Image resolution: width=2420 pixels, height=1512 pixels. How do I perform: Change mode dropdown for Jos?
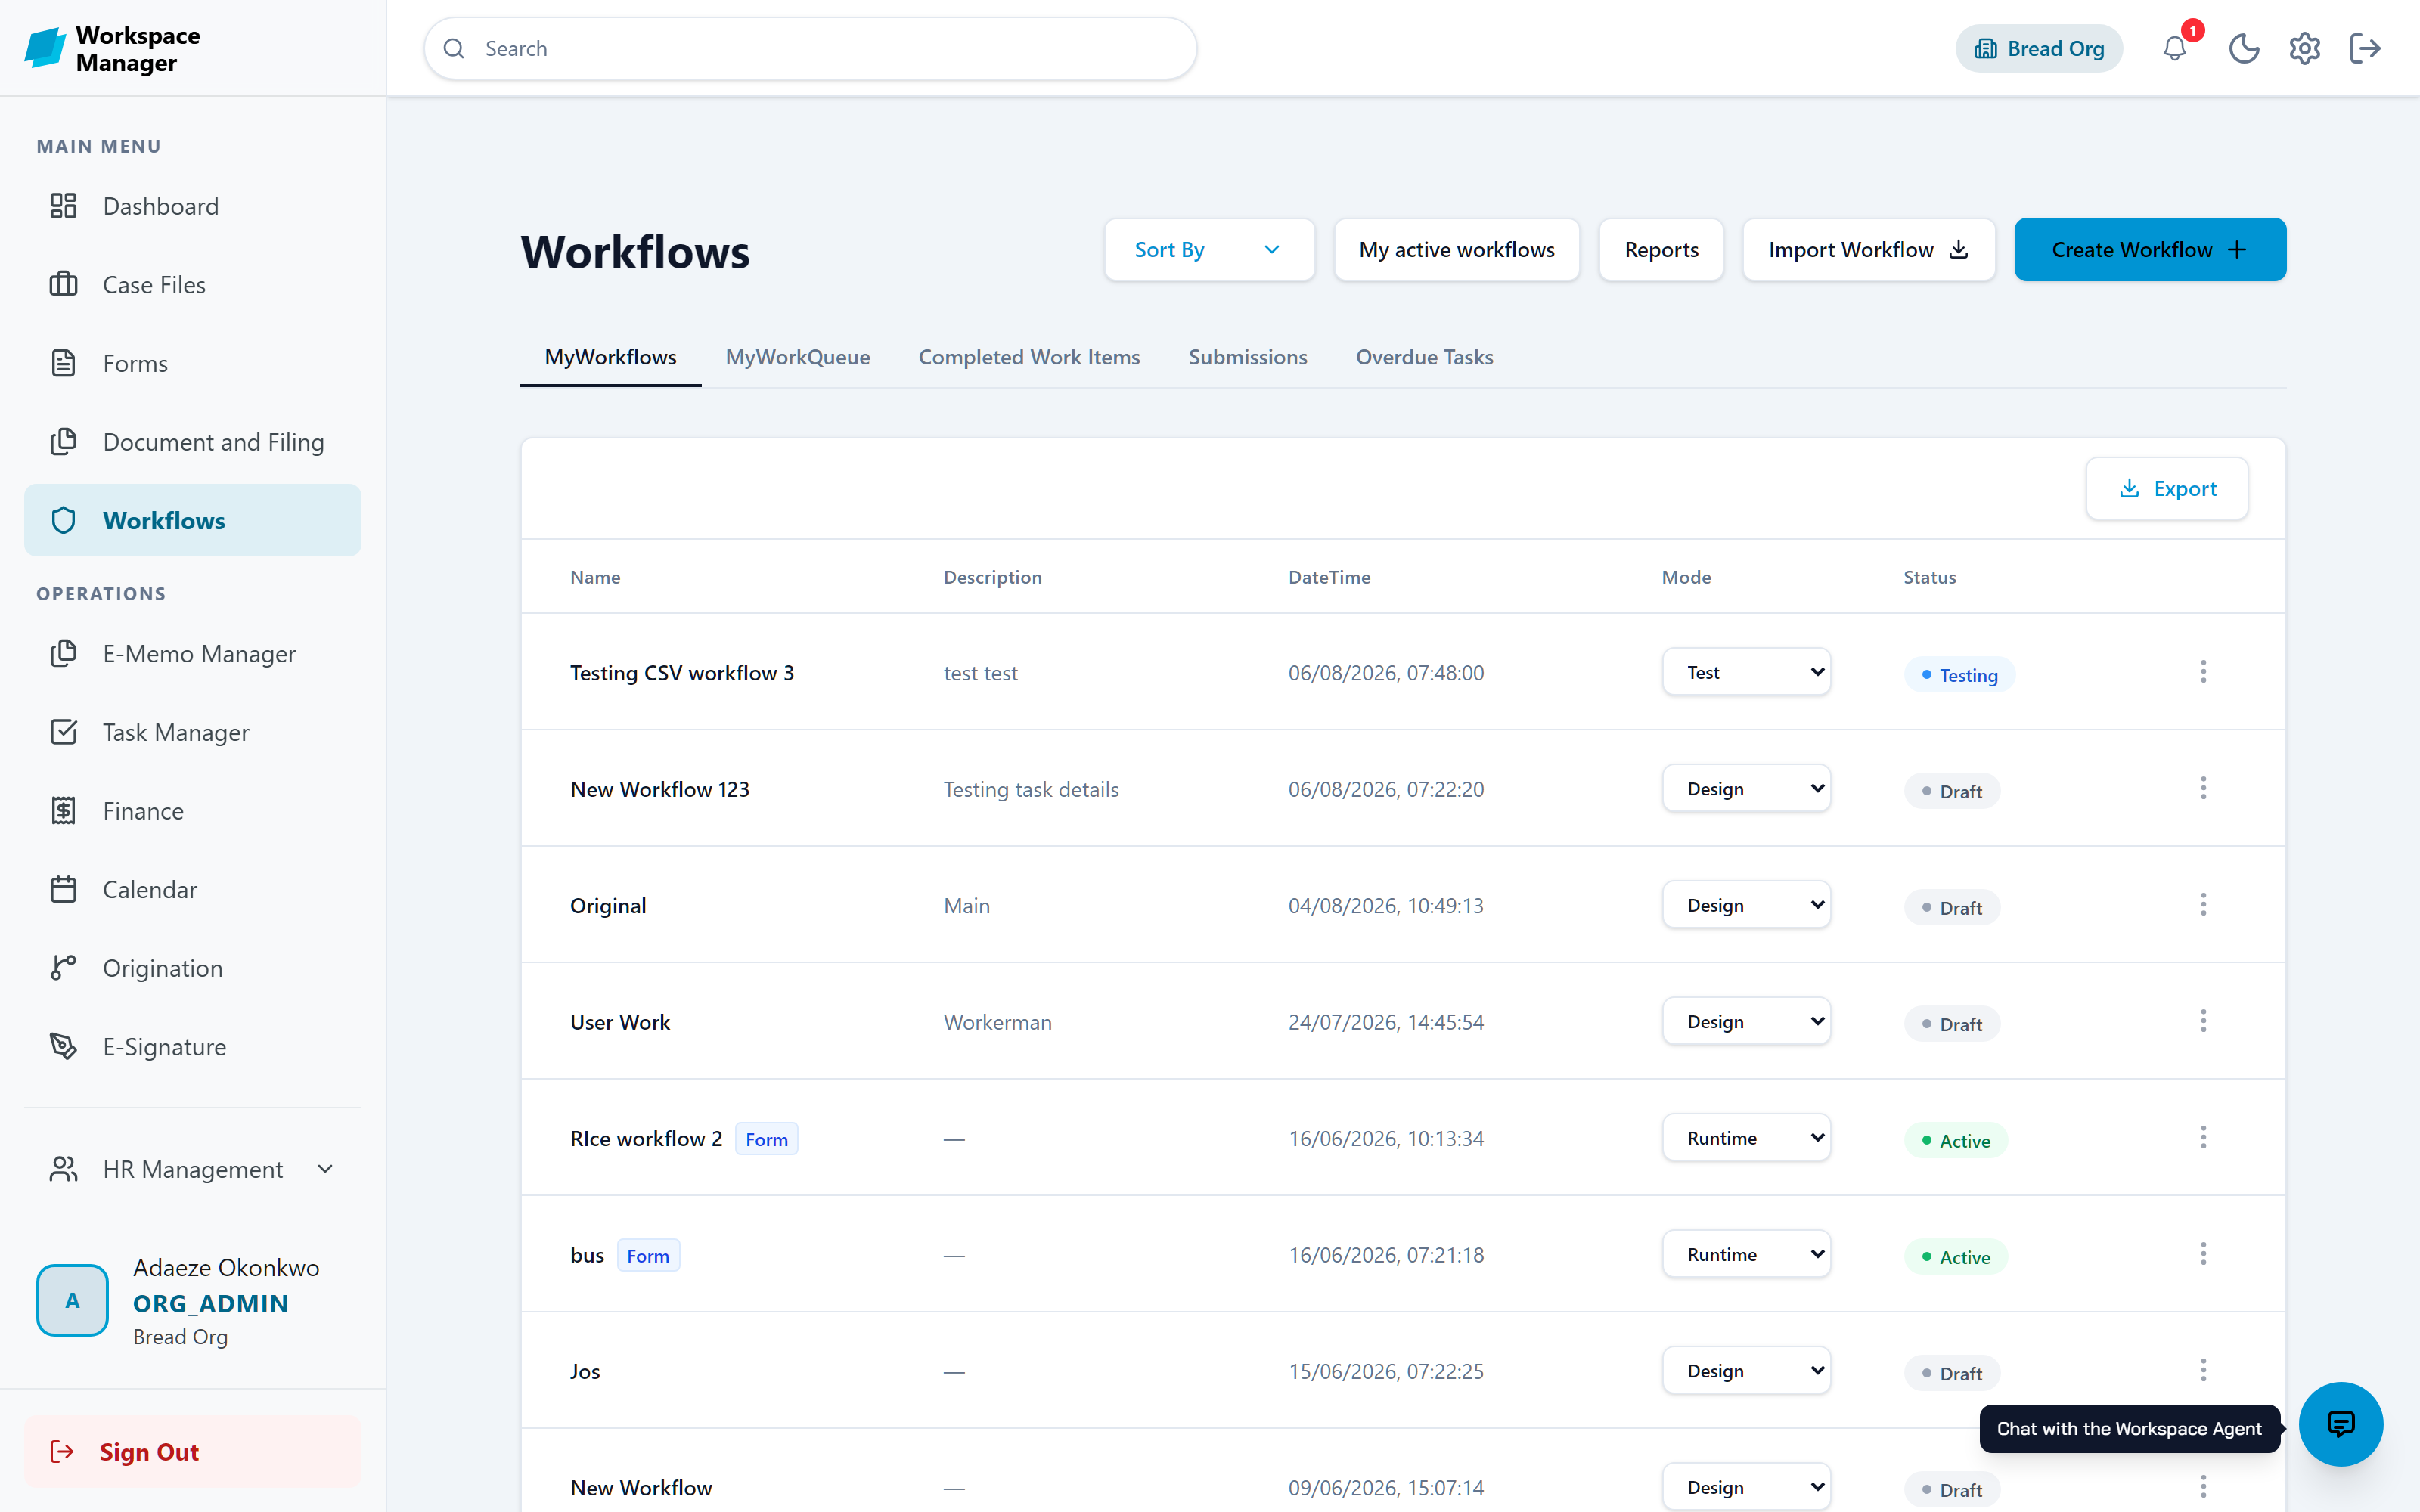1746,1370
